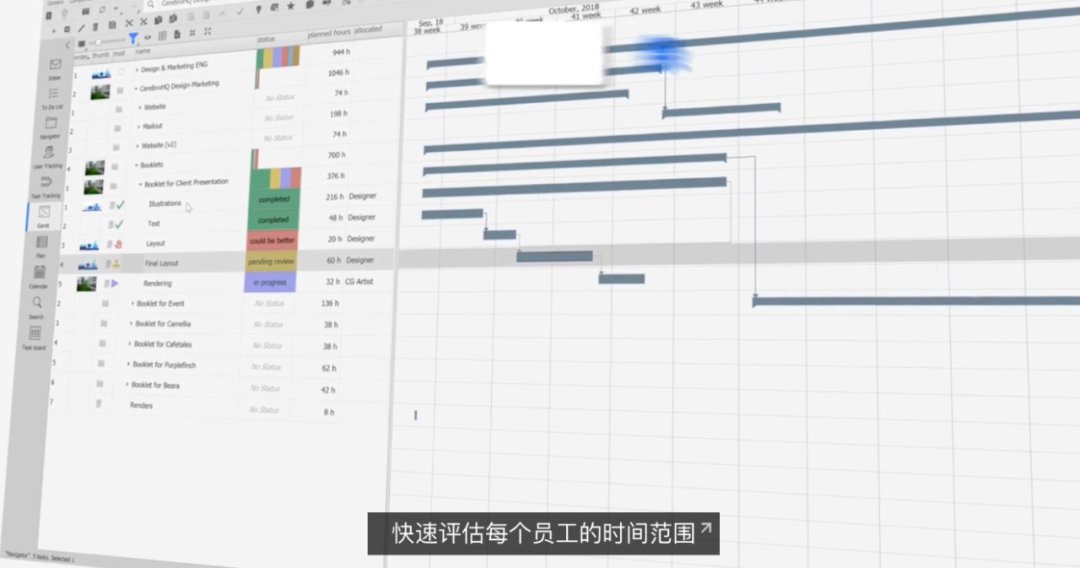Viewport: 1080px width, 568px height.
Task: Click the pending review status cell
Action: [271, 262]
